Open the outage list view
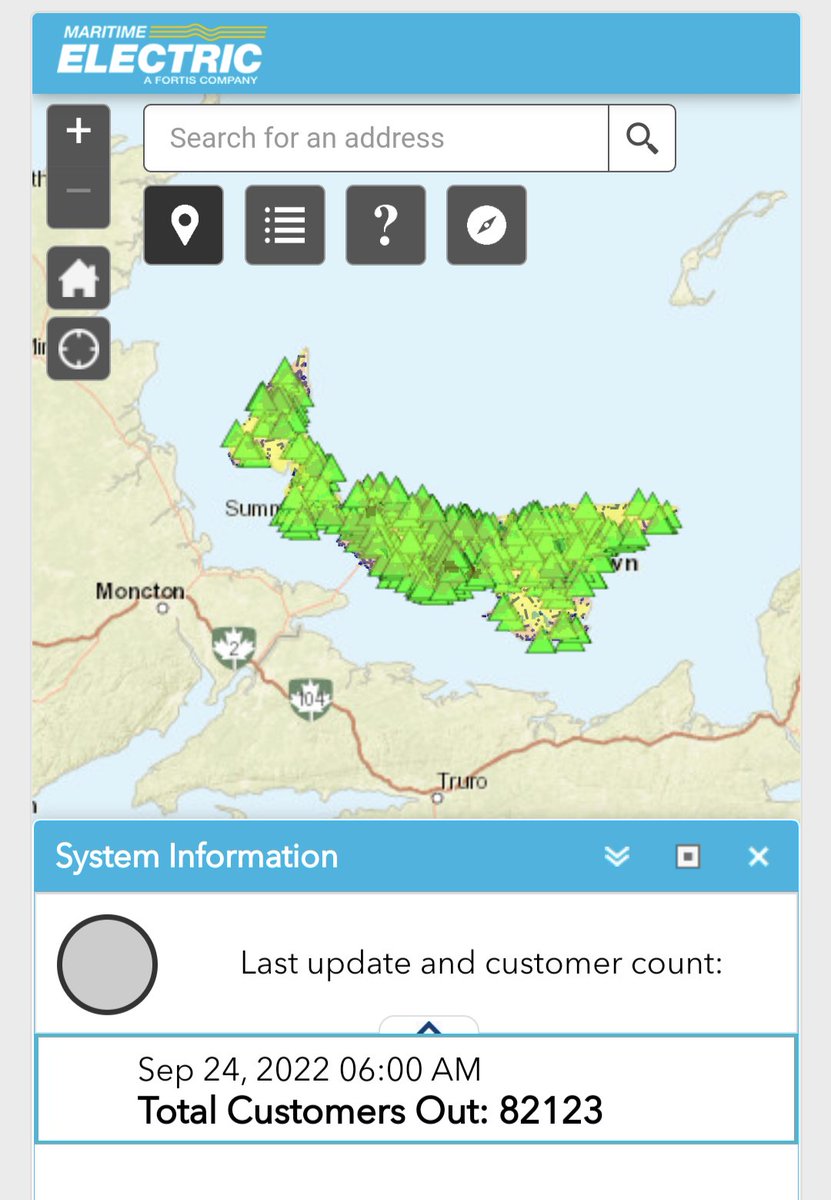Screen dimensions: 831x1200 pyautogui.click(x=284, y=225)
